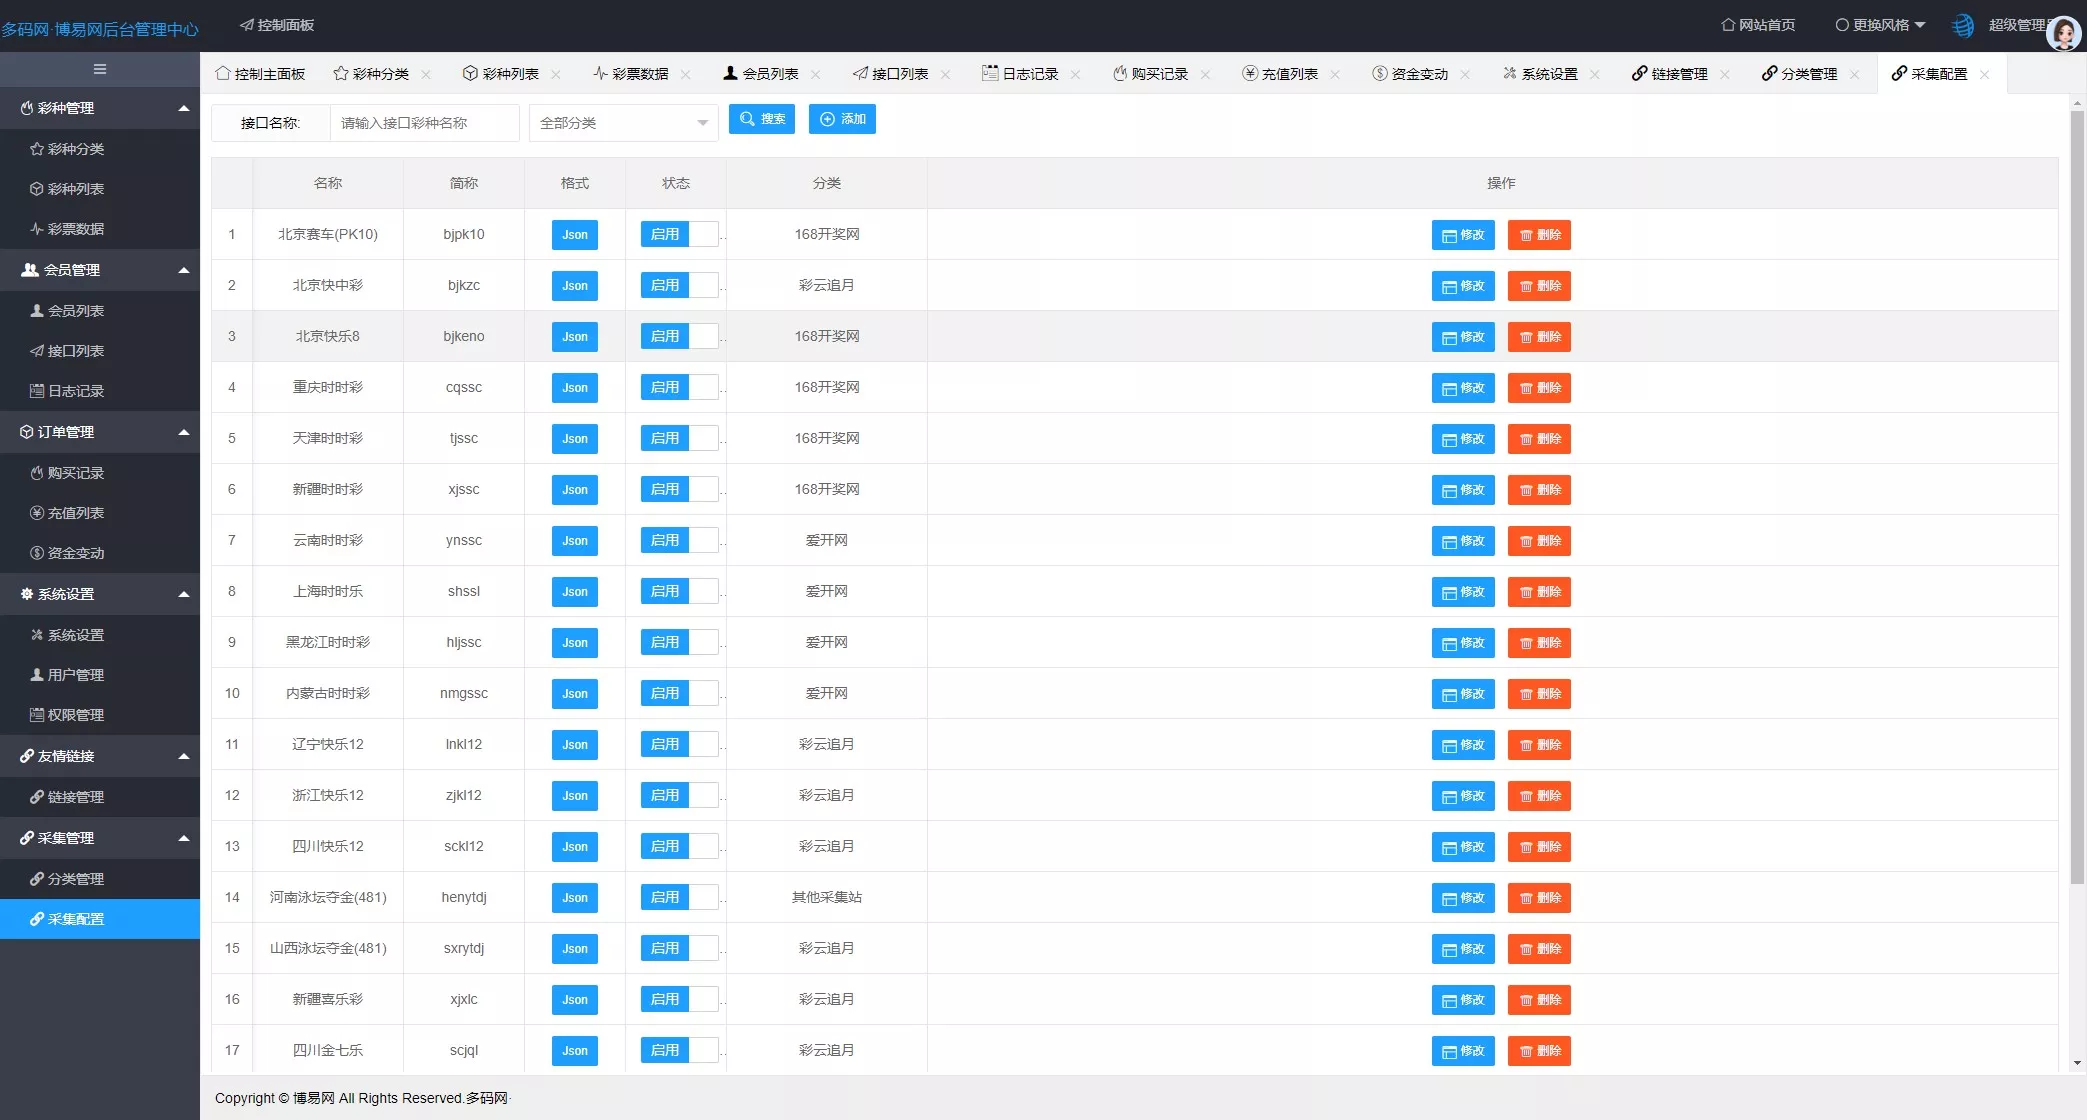Click the 搜索 button
The width and height of the screenshot is (2087, 1120).
761,119
